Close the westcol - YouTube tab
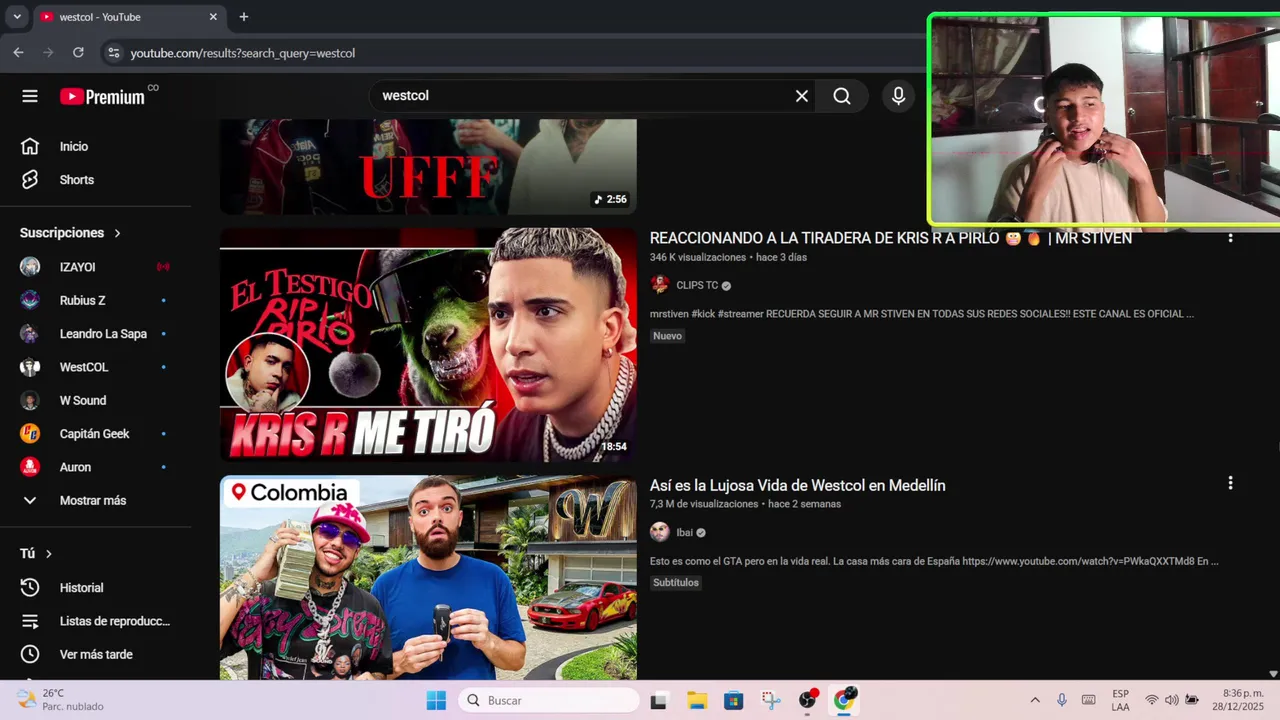 click(213, 17)
